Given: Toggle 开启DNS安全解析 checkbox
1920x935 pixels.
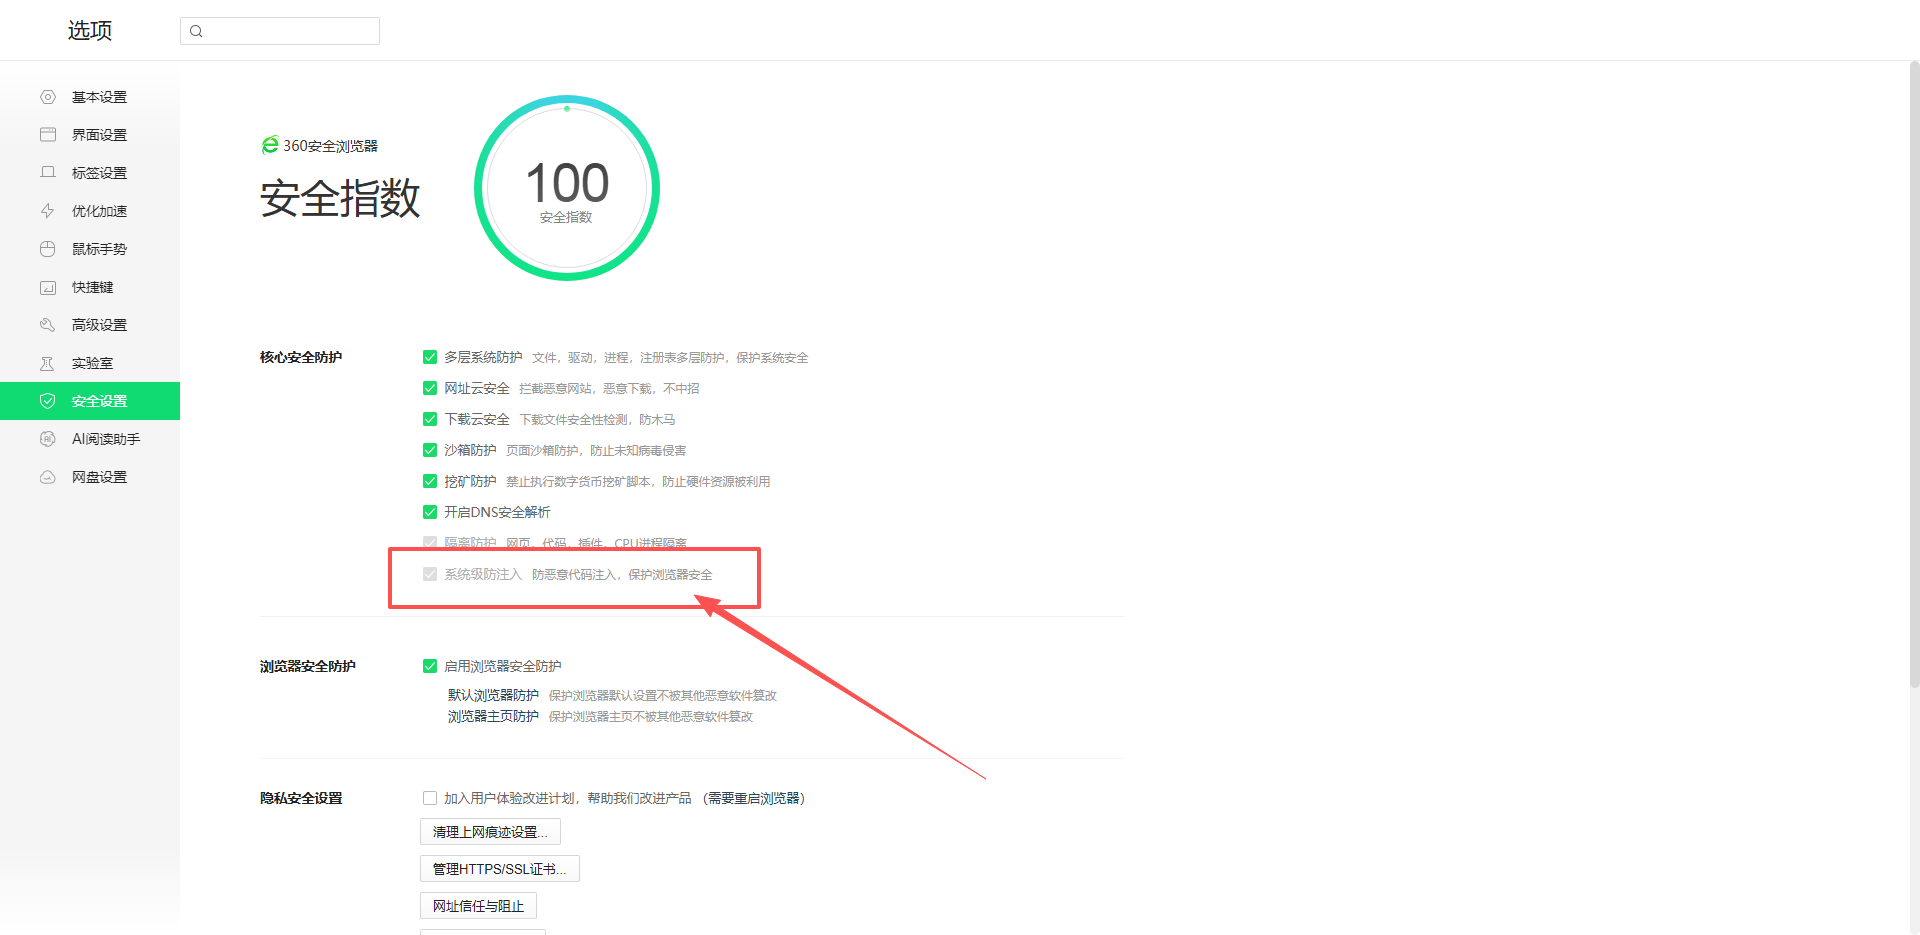Looking at the screenshot, I should tap(430, 512).
